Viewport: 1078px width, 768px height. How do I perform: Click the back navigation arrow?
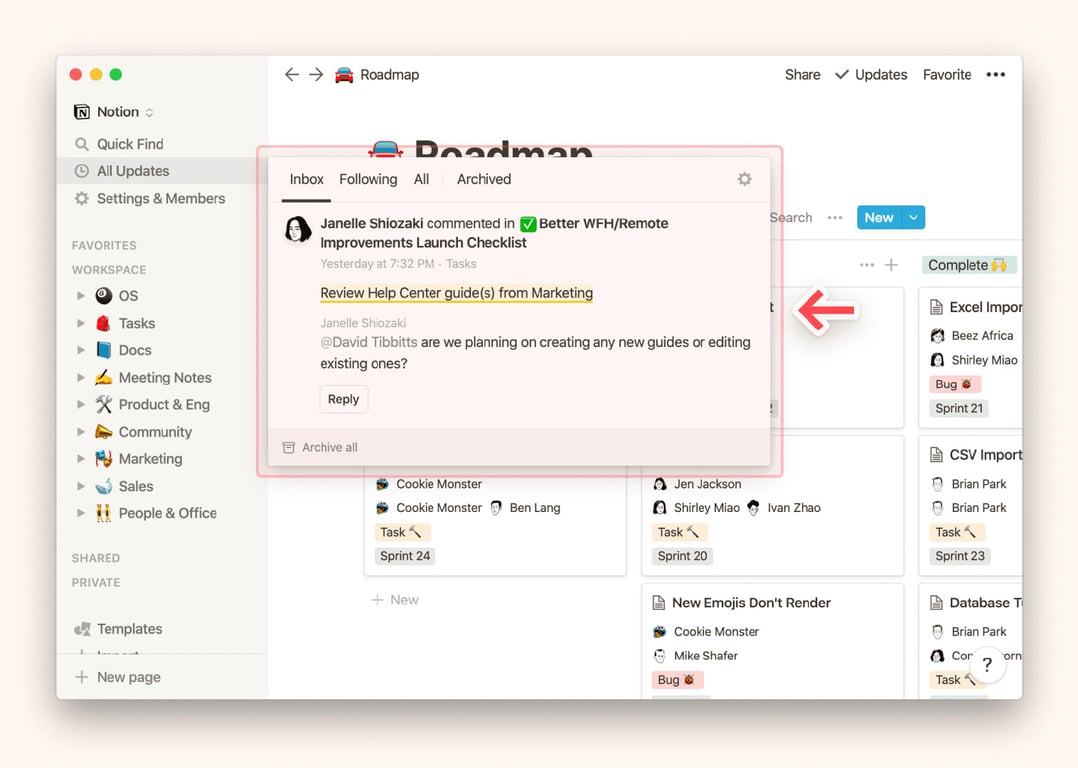click(291, 75)
